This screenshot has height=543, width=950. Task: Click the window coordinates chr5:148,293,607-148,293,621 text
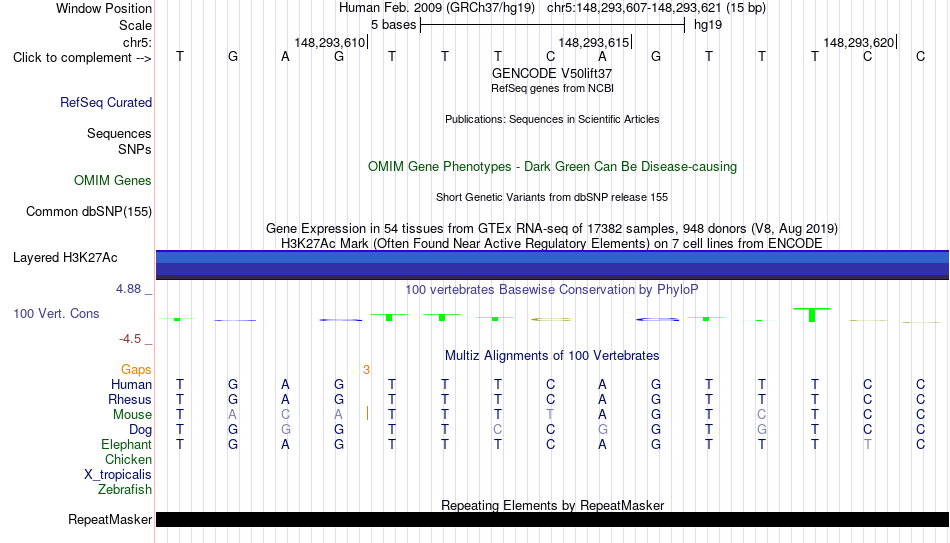[x=634, y=8]
